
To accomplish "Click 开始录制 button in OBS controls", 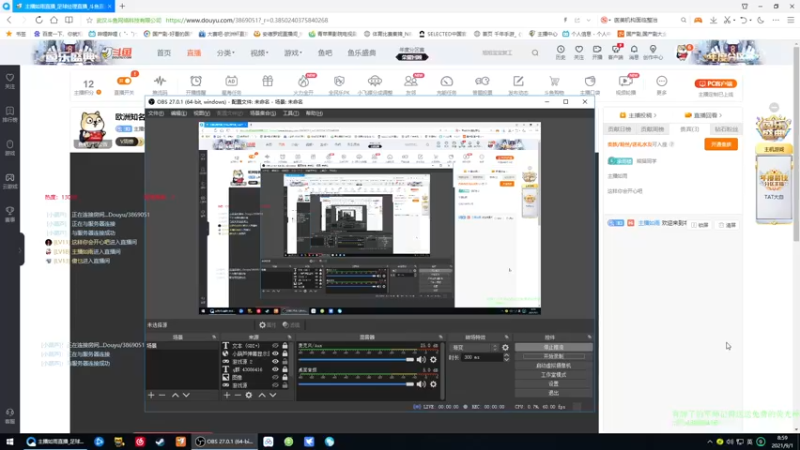I will pyautogui.click(x=554, y=357).
